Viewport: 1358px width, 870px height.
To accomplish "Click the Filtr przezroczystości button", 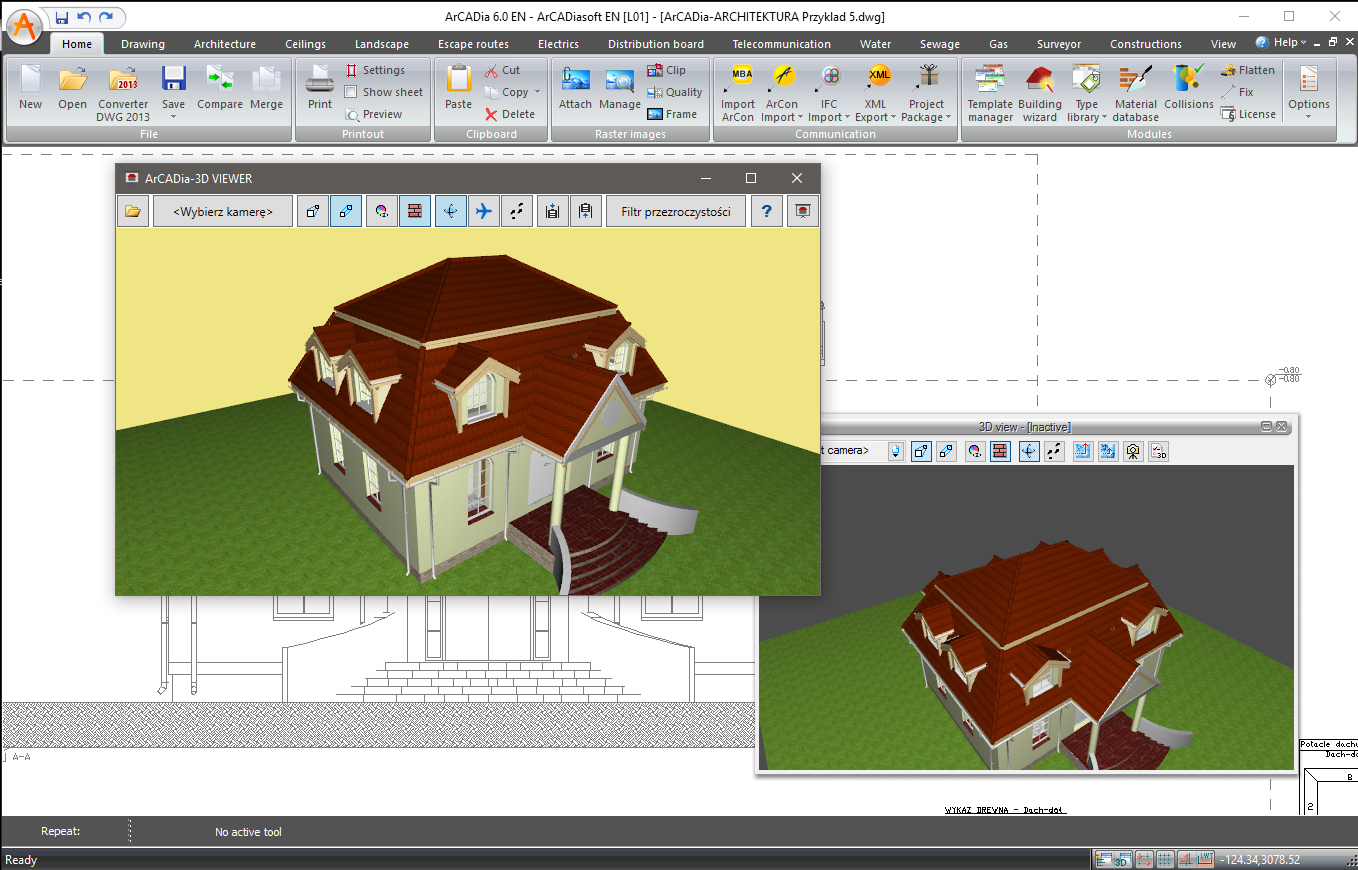I will coord(675,211).
